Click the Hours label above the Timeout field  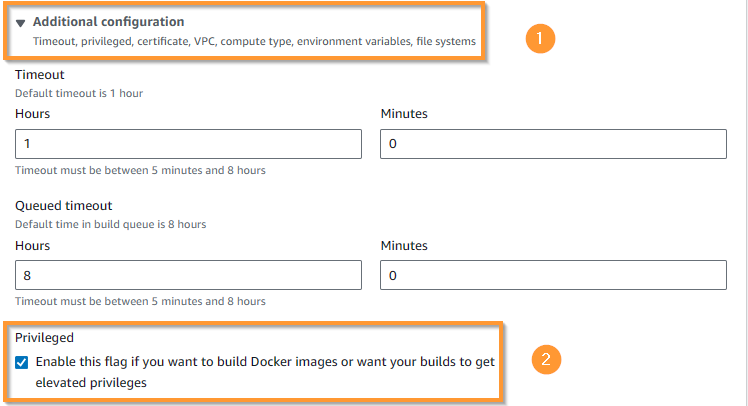coord(32,114)
